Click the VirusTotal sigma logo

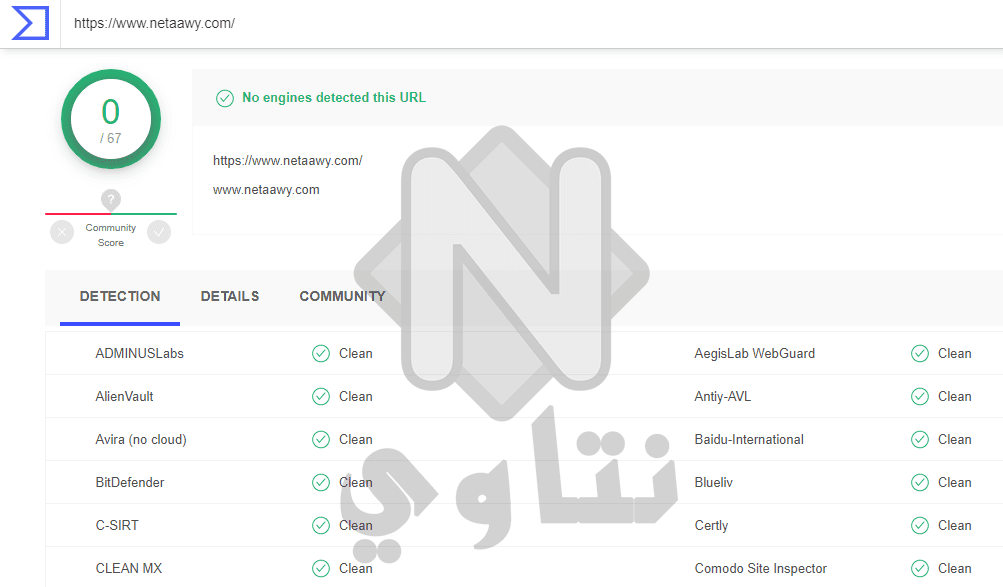(30, 23)
